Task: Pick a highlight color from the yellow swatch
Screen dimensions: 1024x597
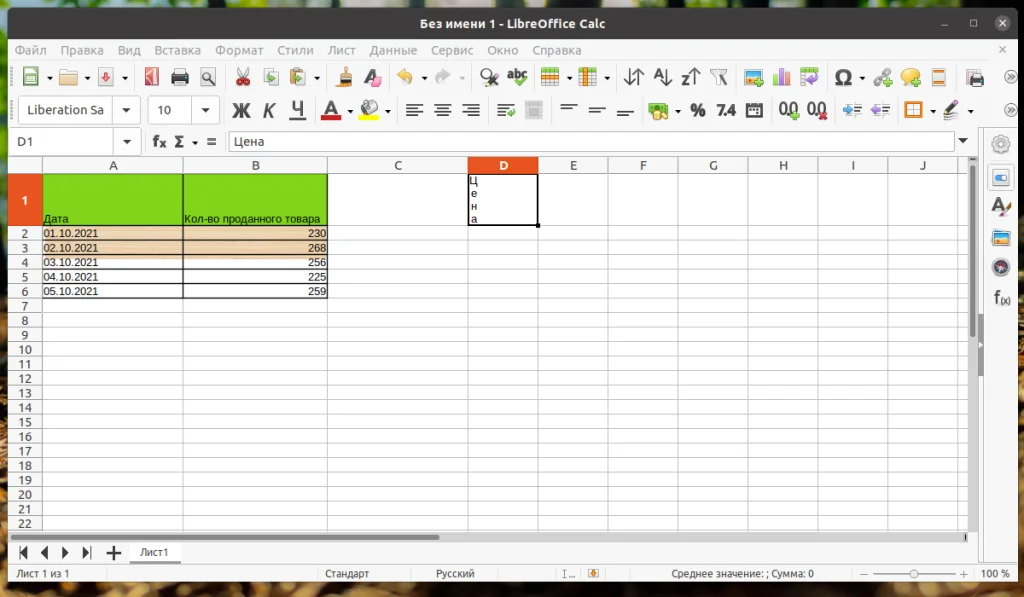Action: tap(367, 110)
